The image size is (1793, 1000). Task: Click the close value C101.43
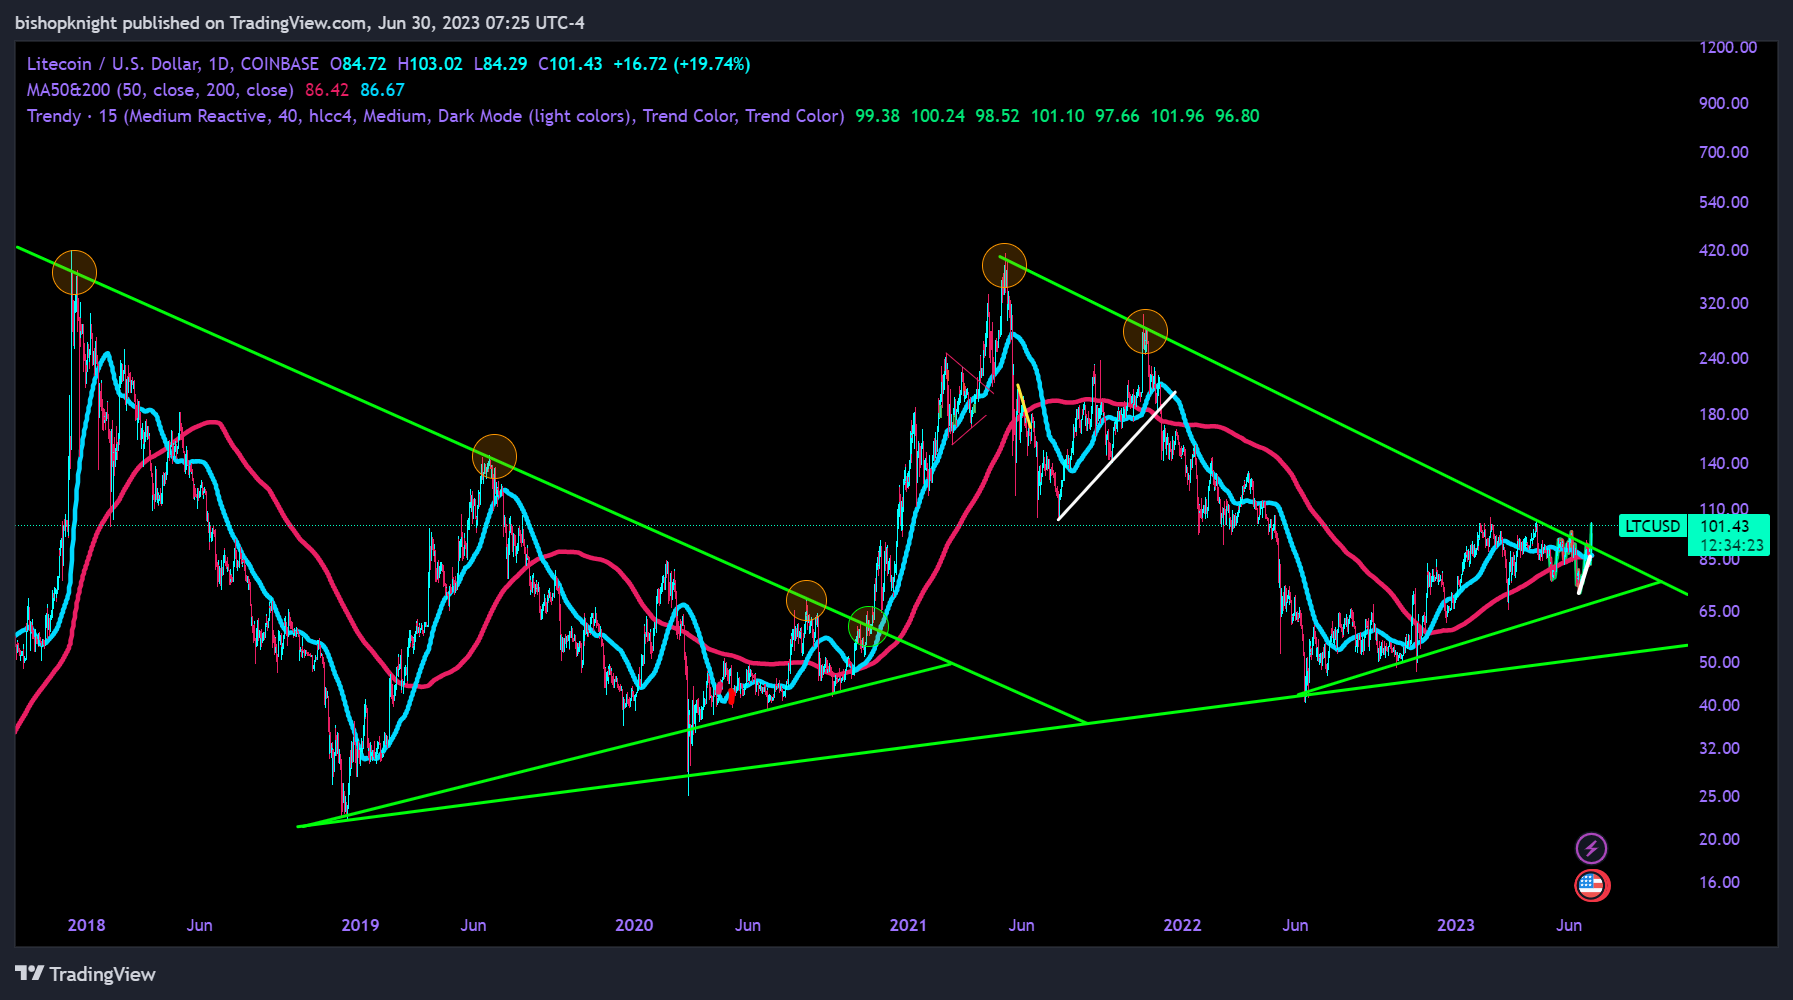(x=570, y=64)
